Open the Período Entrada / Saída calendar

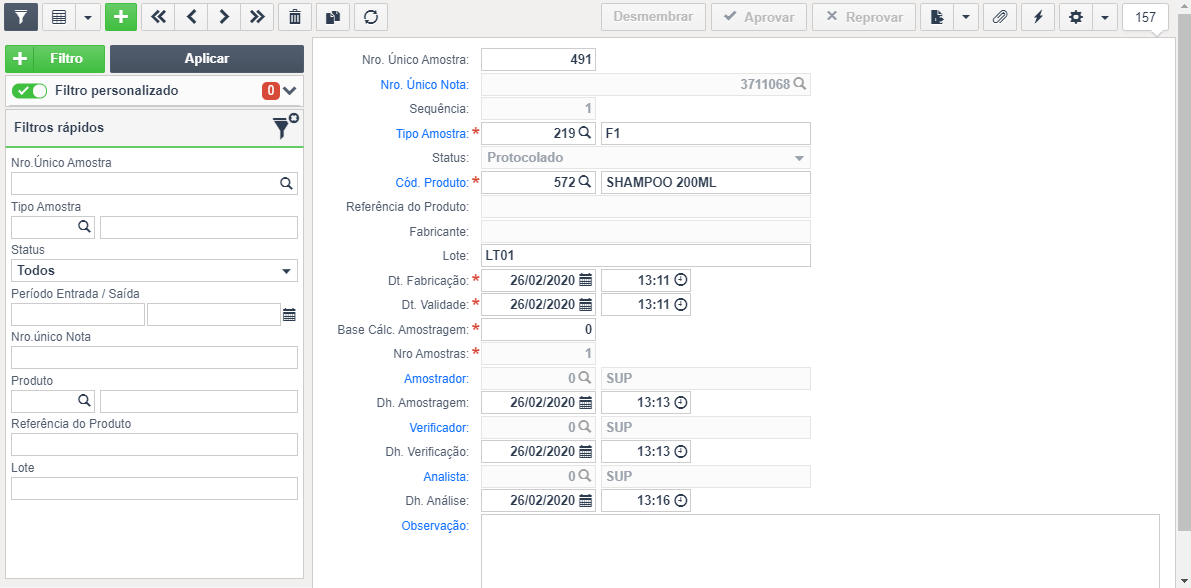tap(289, 315)
